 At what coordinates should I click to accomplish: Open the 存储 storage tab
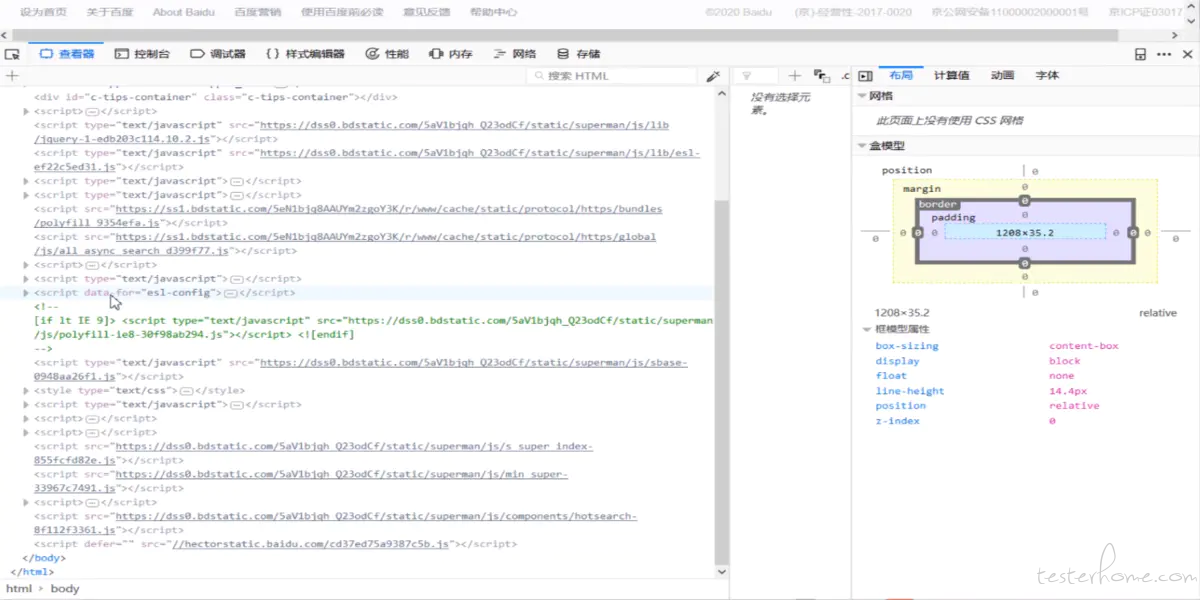579,54
